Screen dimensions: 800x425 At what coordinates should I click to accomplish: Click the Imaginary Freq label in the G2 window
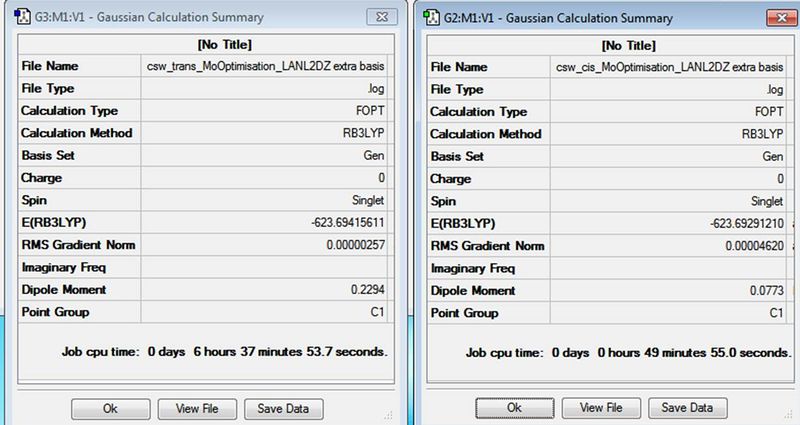(x=472, y=268)
